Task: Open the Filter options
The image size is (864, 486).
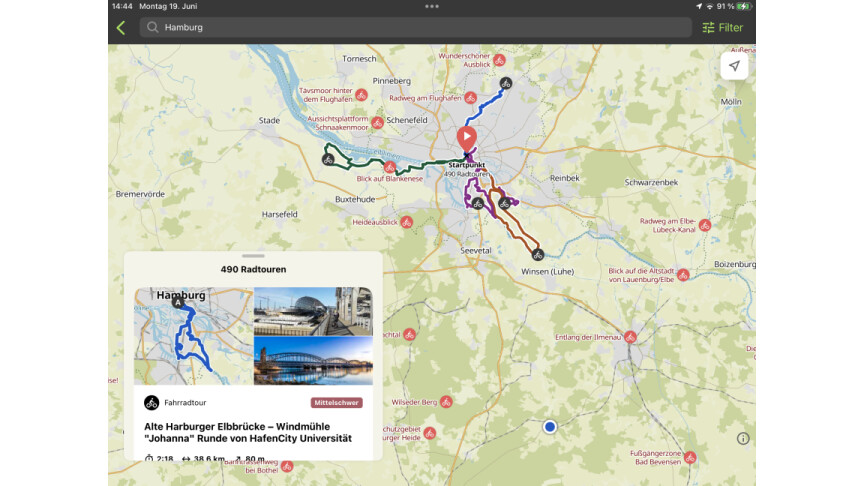Action: pyautogui.click(x=722, y=28)
